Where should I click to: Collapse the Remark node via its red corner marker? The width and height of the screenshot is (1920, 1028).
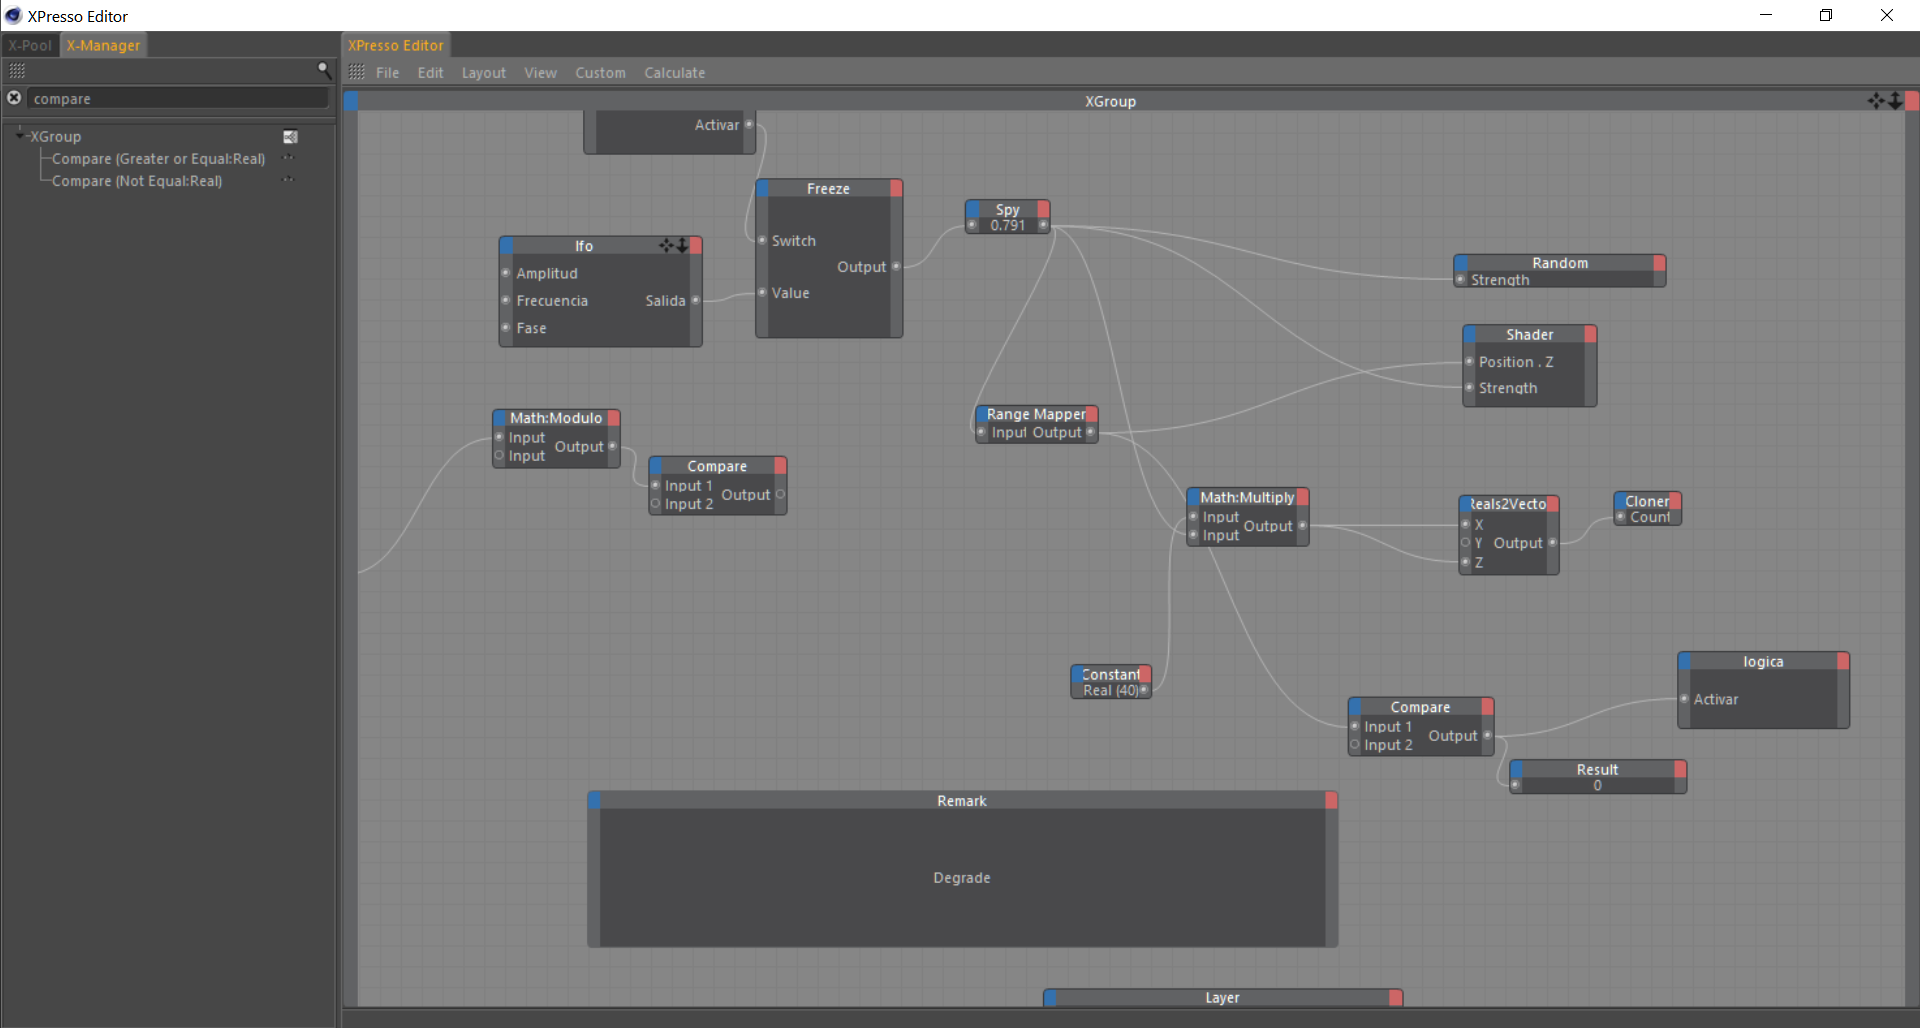(1330, 800)
